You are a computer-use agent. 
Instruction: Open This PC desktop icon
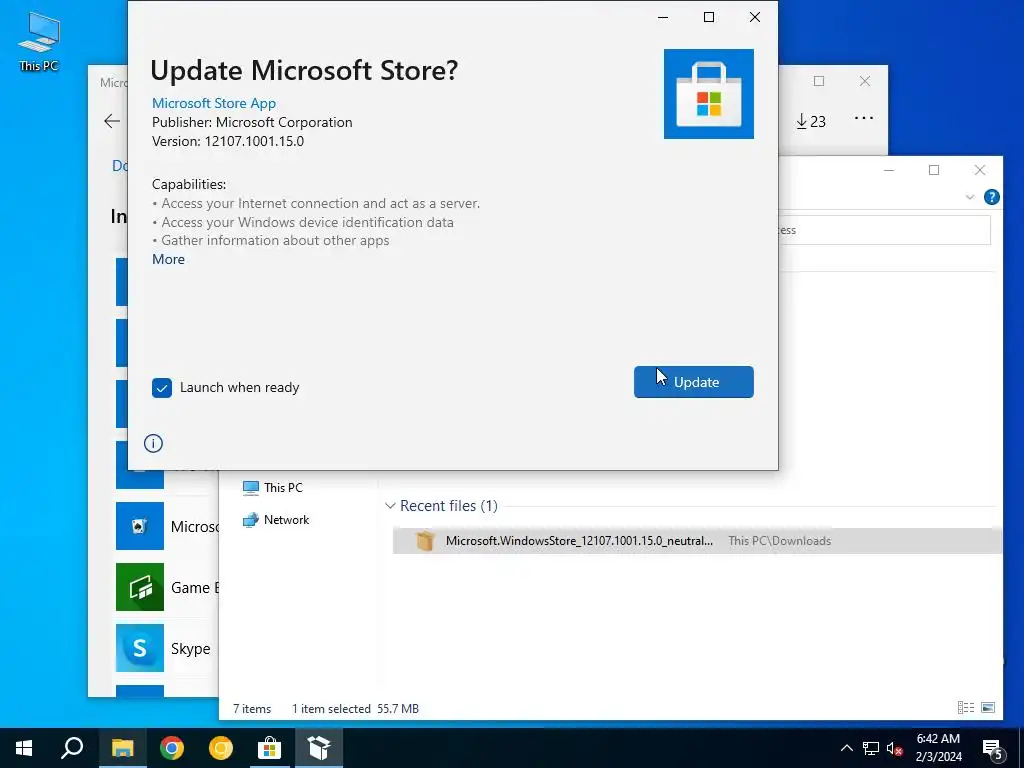(39, 40)
